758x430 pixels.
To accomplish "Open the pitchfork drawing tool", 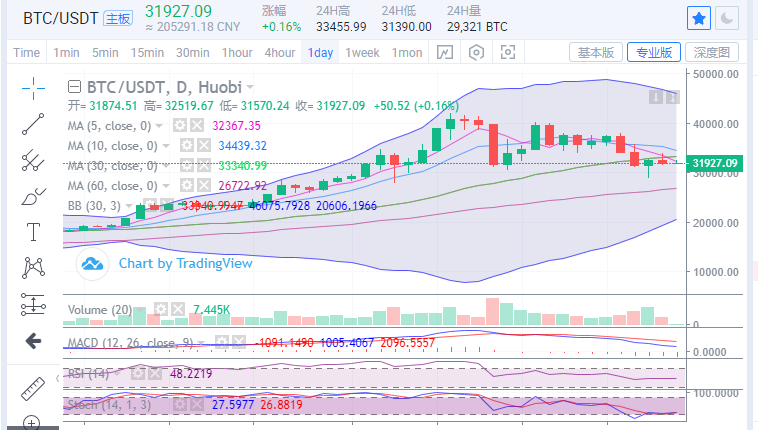I will click(33, 160).
